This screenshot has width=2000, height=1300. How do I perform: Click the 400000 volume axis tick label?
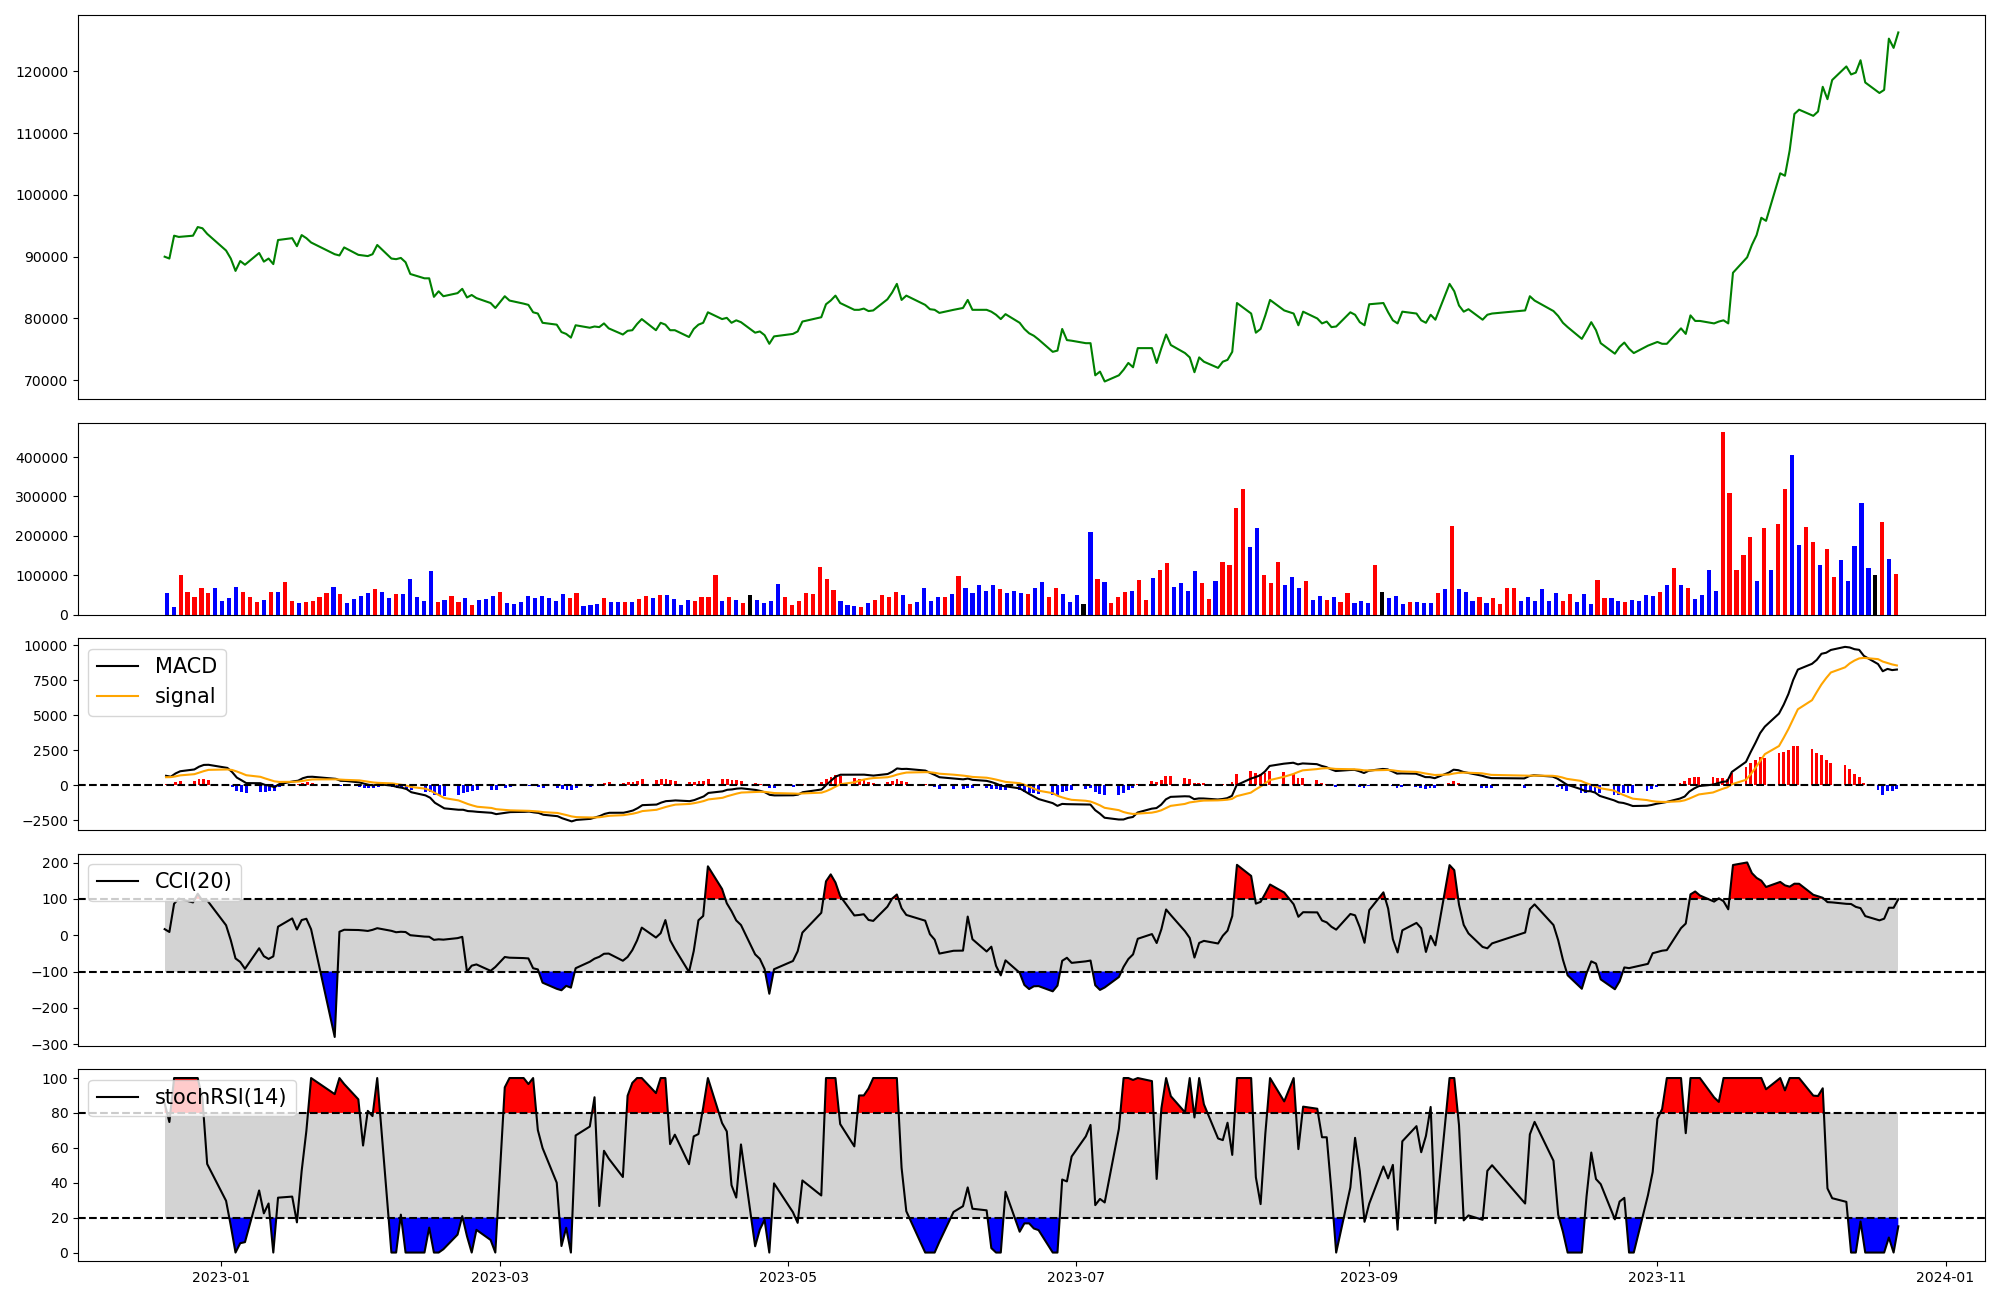(42, 458)
